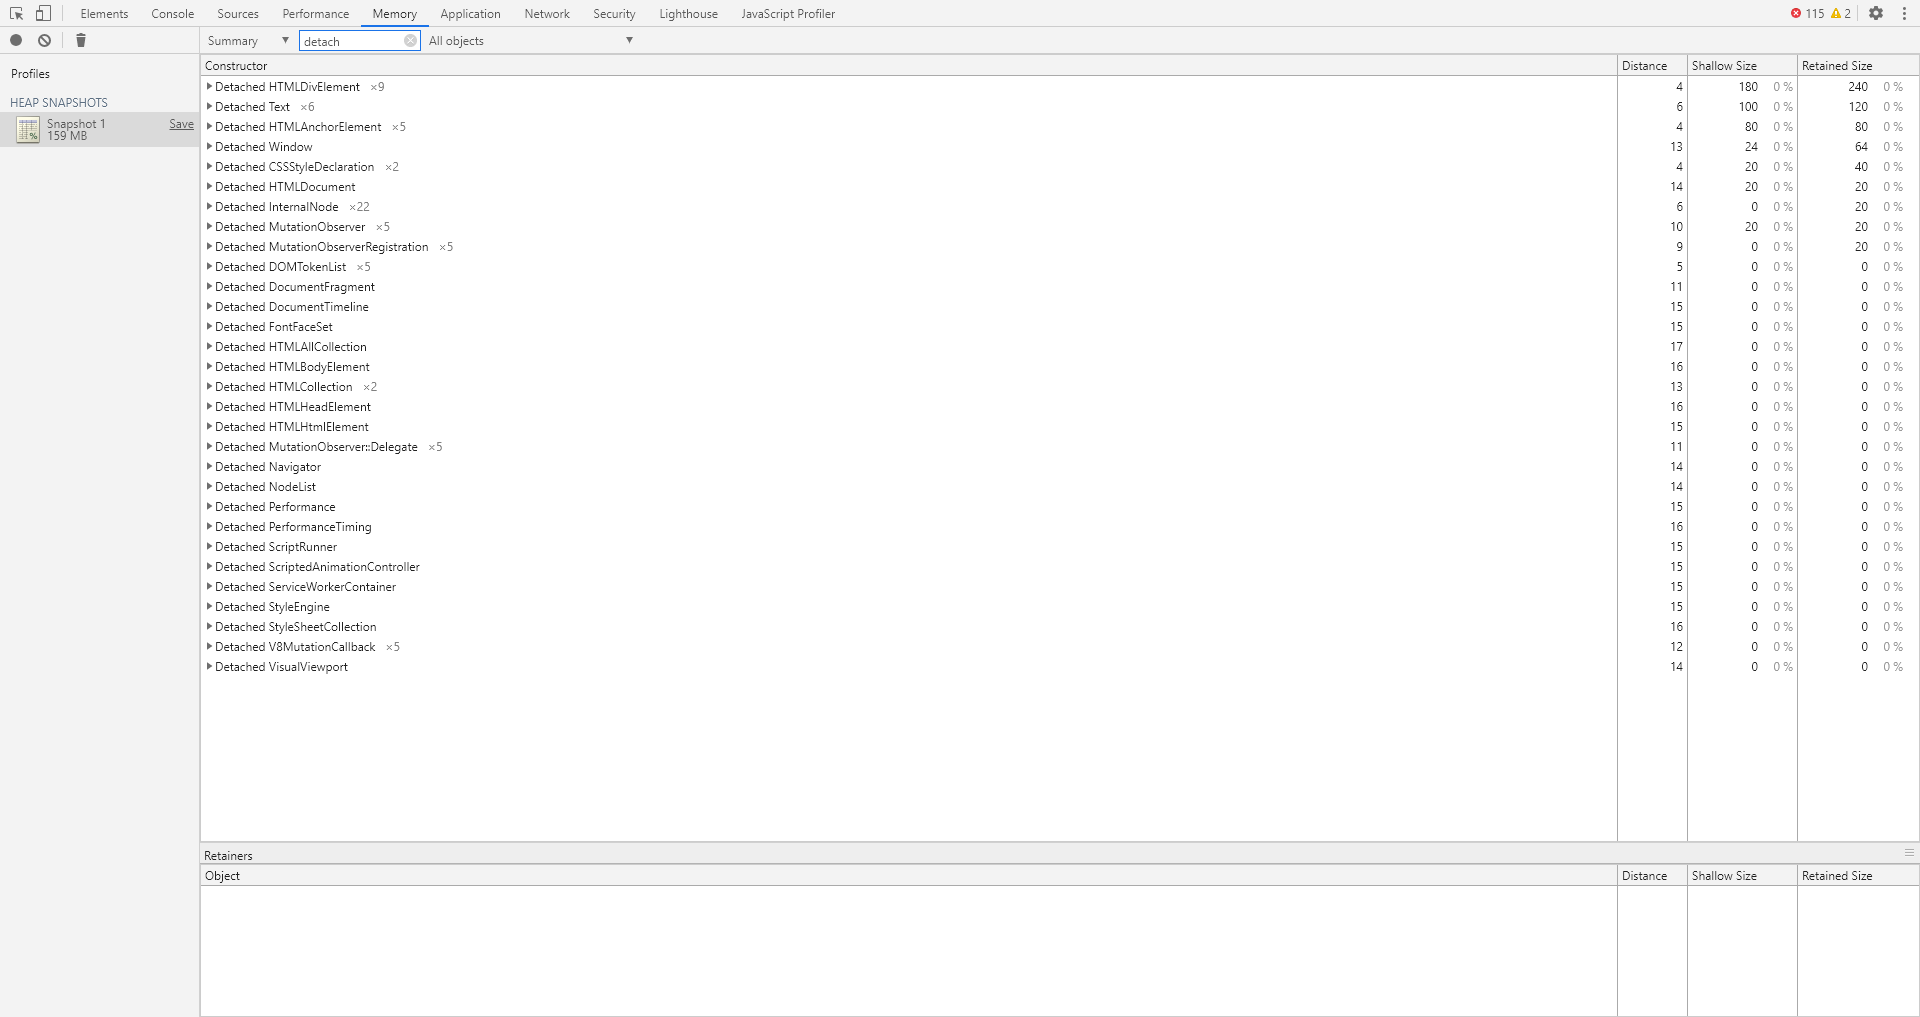Click the Retainers pane drag handle
This screenshot has height=1017, width=1920.
(x=1909, y=853)
